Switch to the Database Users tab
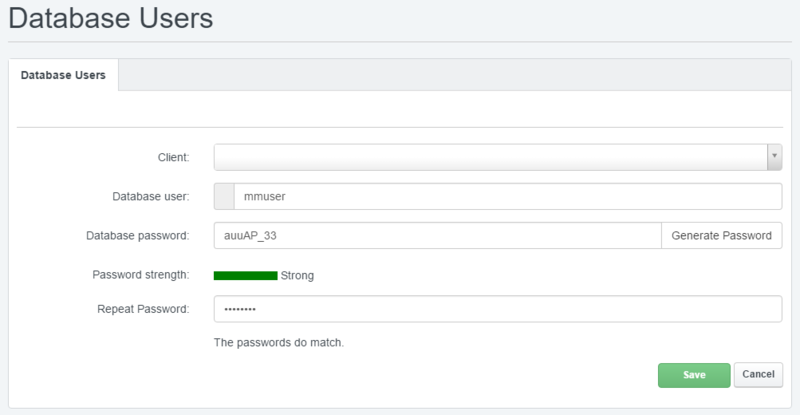Viewport: 800px width, 415px height. pos(63,75)
